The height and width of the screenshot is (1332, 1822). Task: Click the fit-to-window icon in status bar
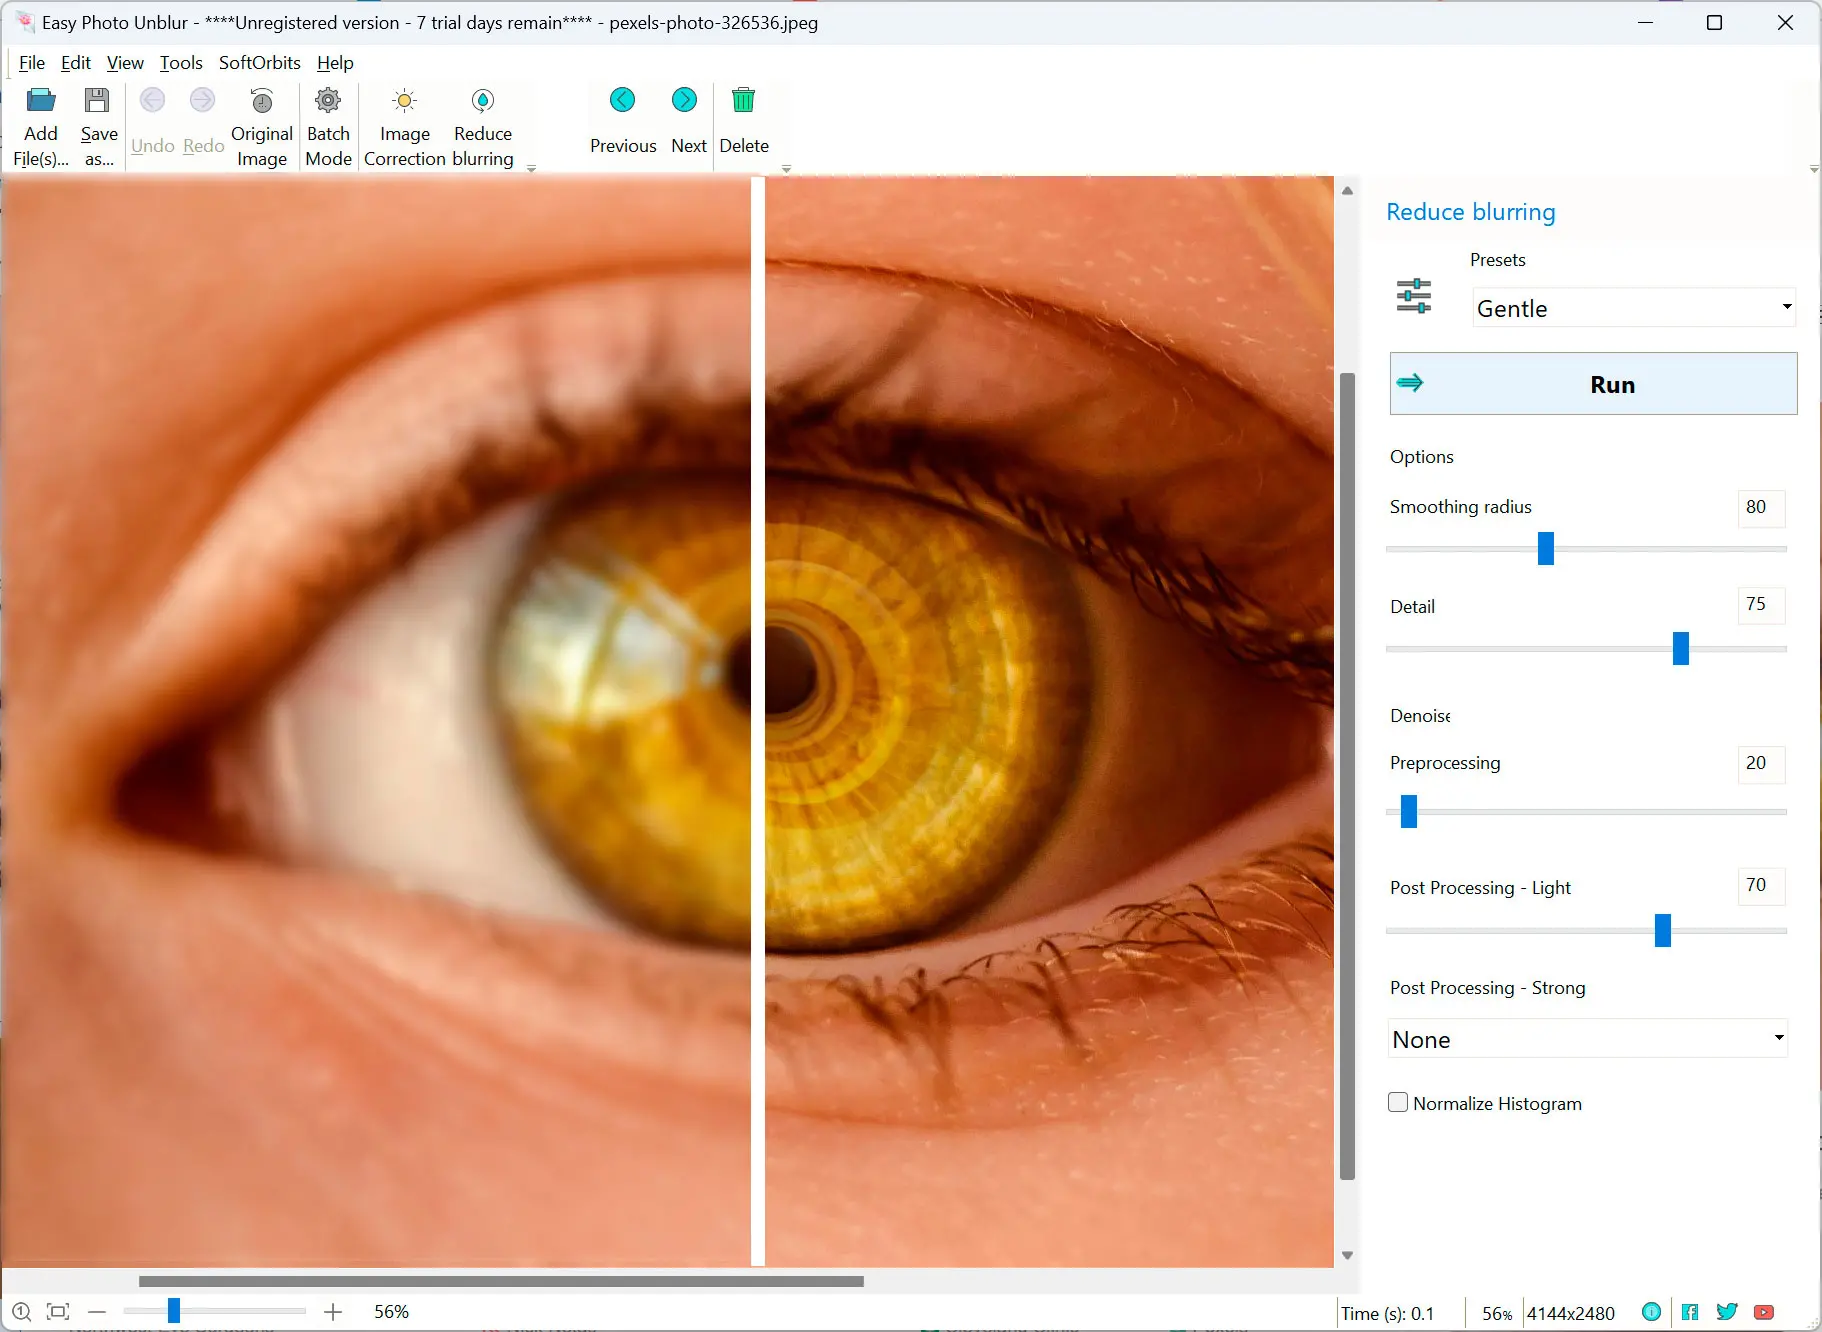pos(58,1312)
